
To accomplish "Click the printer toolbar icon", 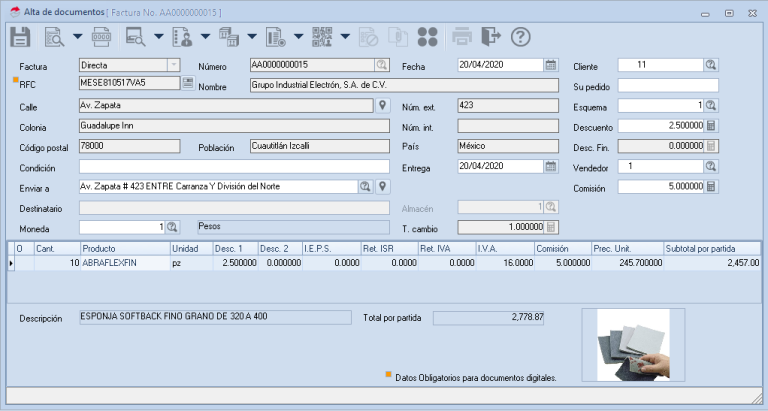I will (x=462, y=37).
